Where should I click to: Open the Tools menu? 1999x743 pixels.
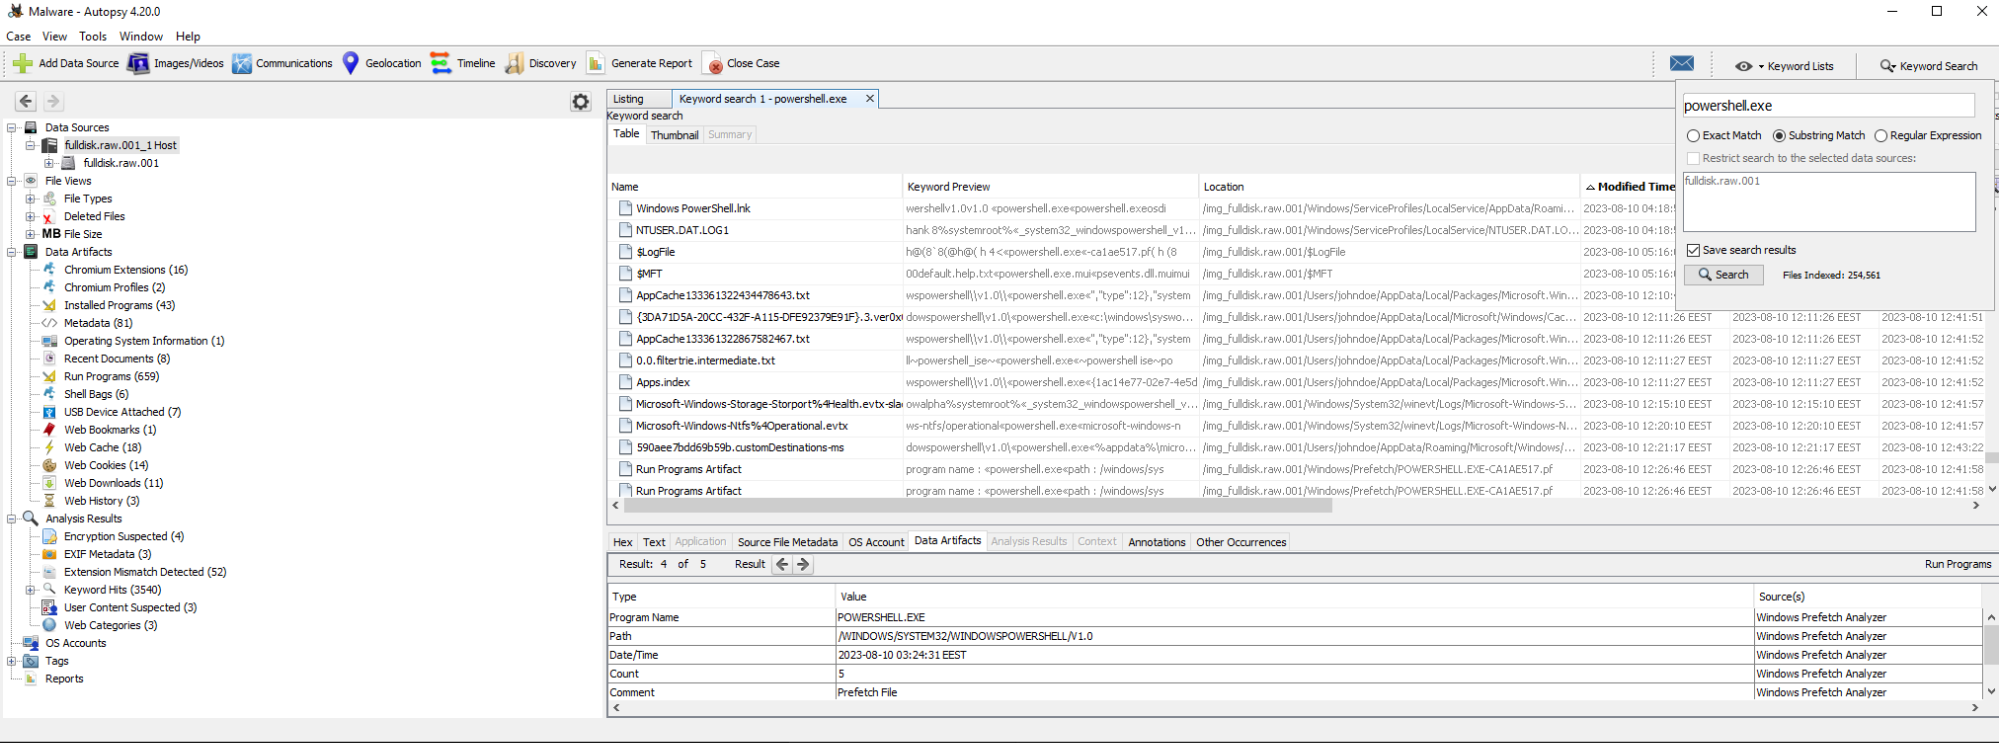[x=93, y=36]
